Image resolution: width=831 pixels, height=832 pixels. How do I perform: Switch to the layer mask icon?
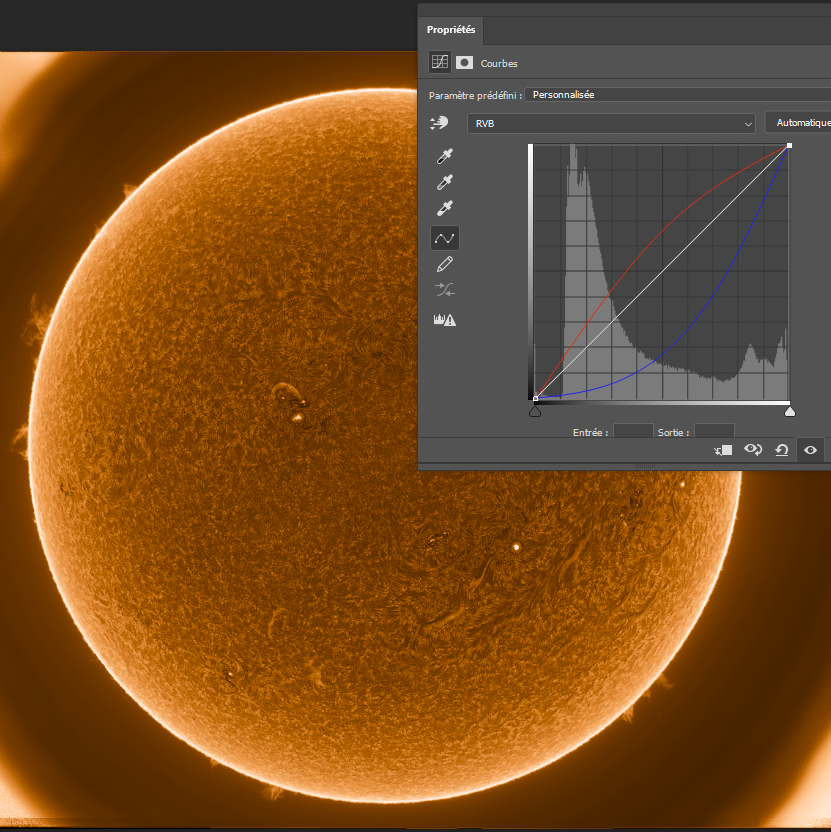(x=464, y=62)
